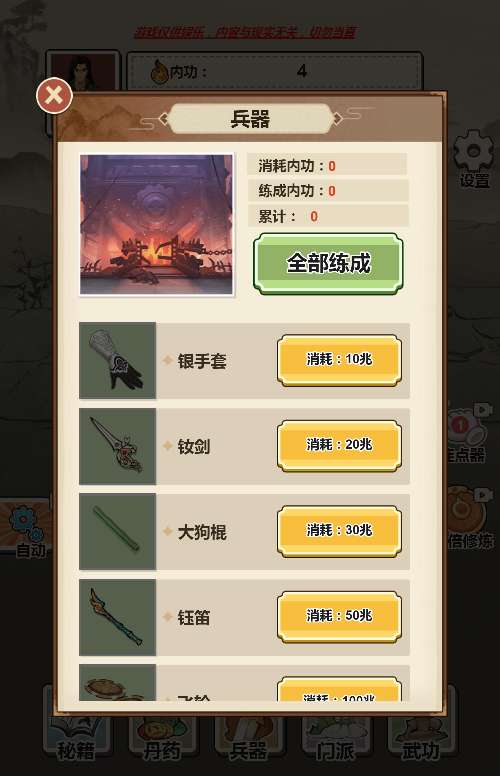The image size is (500, 776).
Task: Craft 钰笛 costing 50兆
Action: (x=339, y=617)
